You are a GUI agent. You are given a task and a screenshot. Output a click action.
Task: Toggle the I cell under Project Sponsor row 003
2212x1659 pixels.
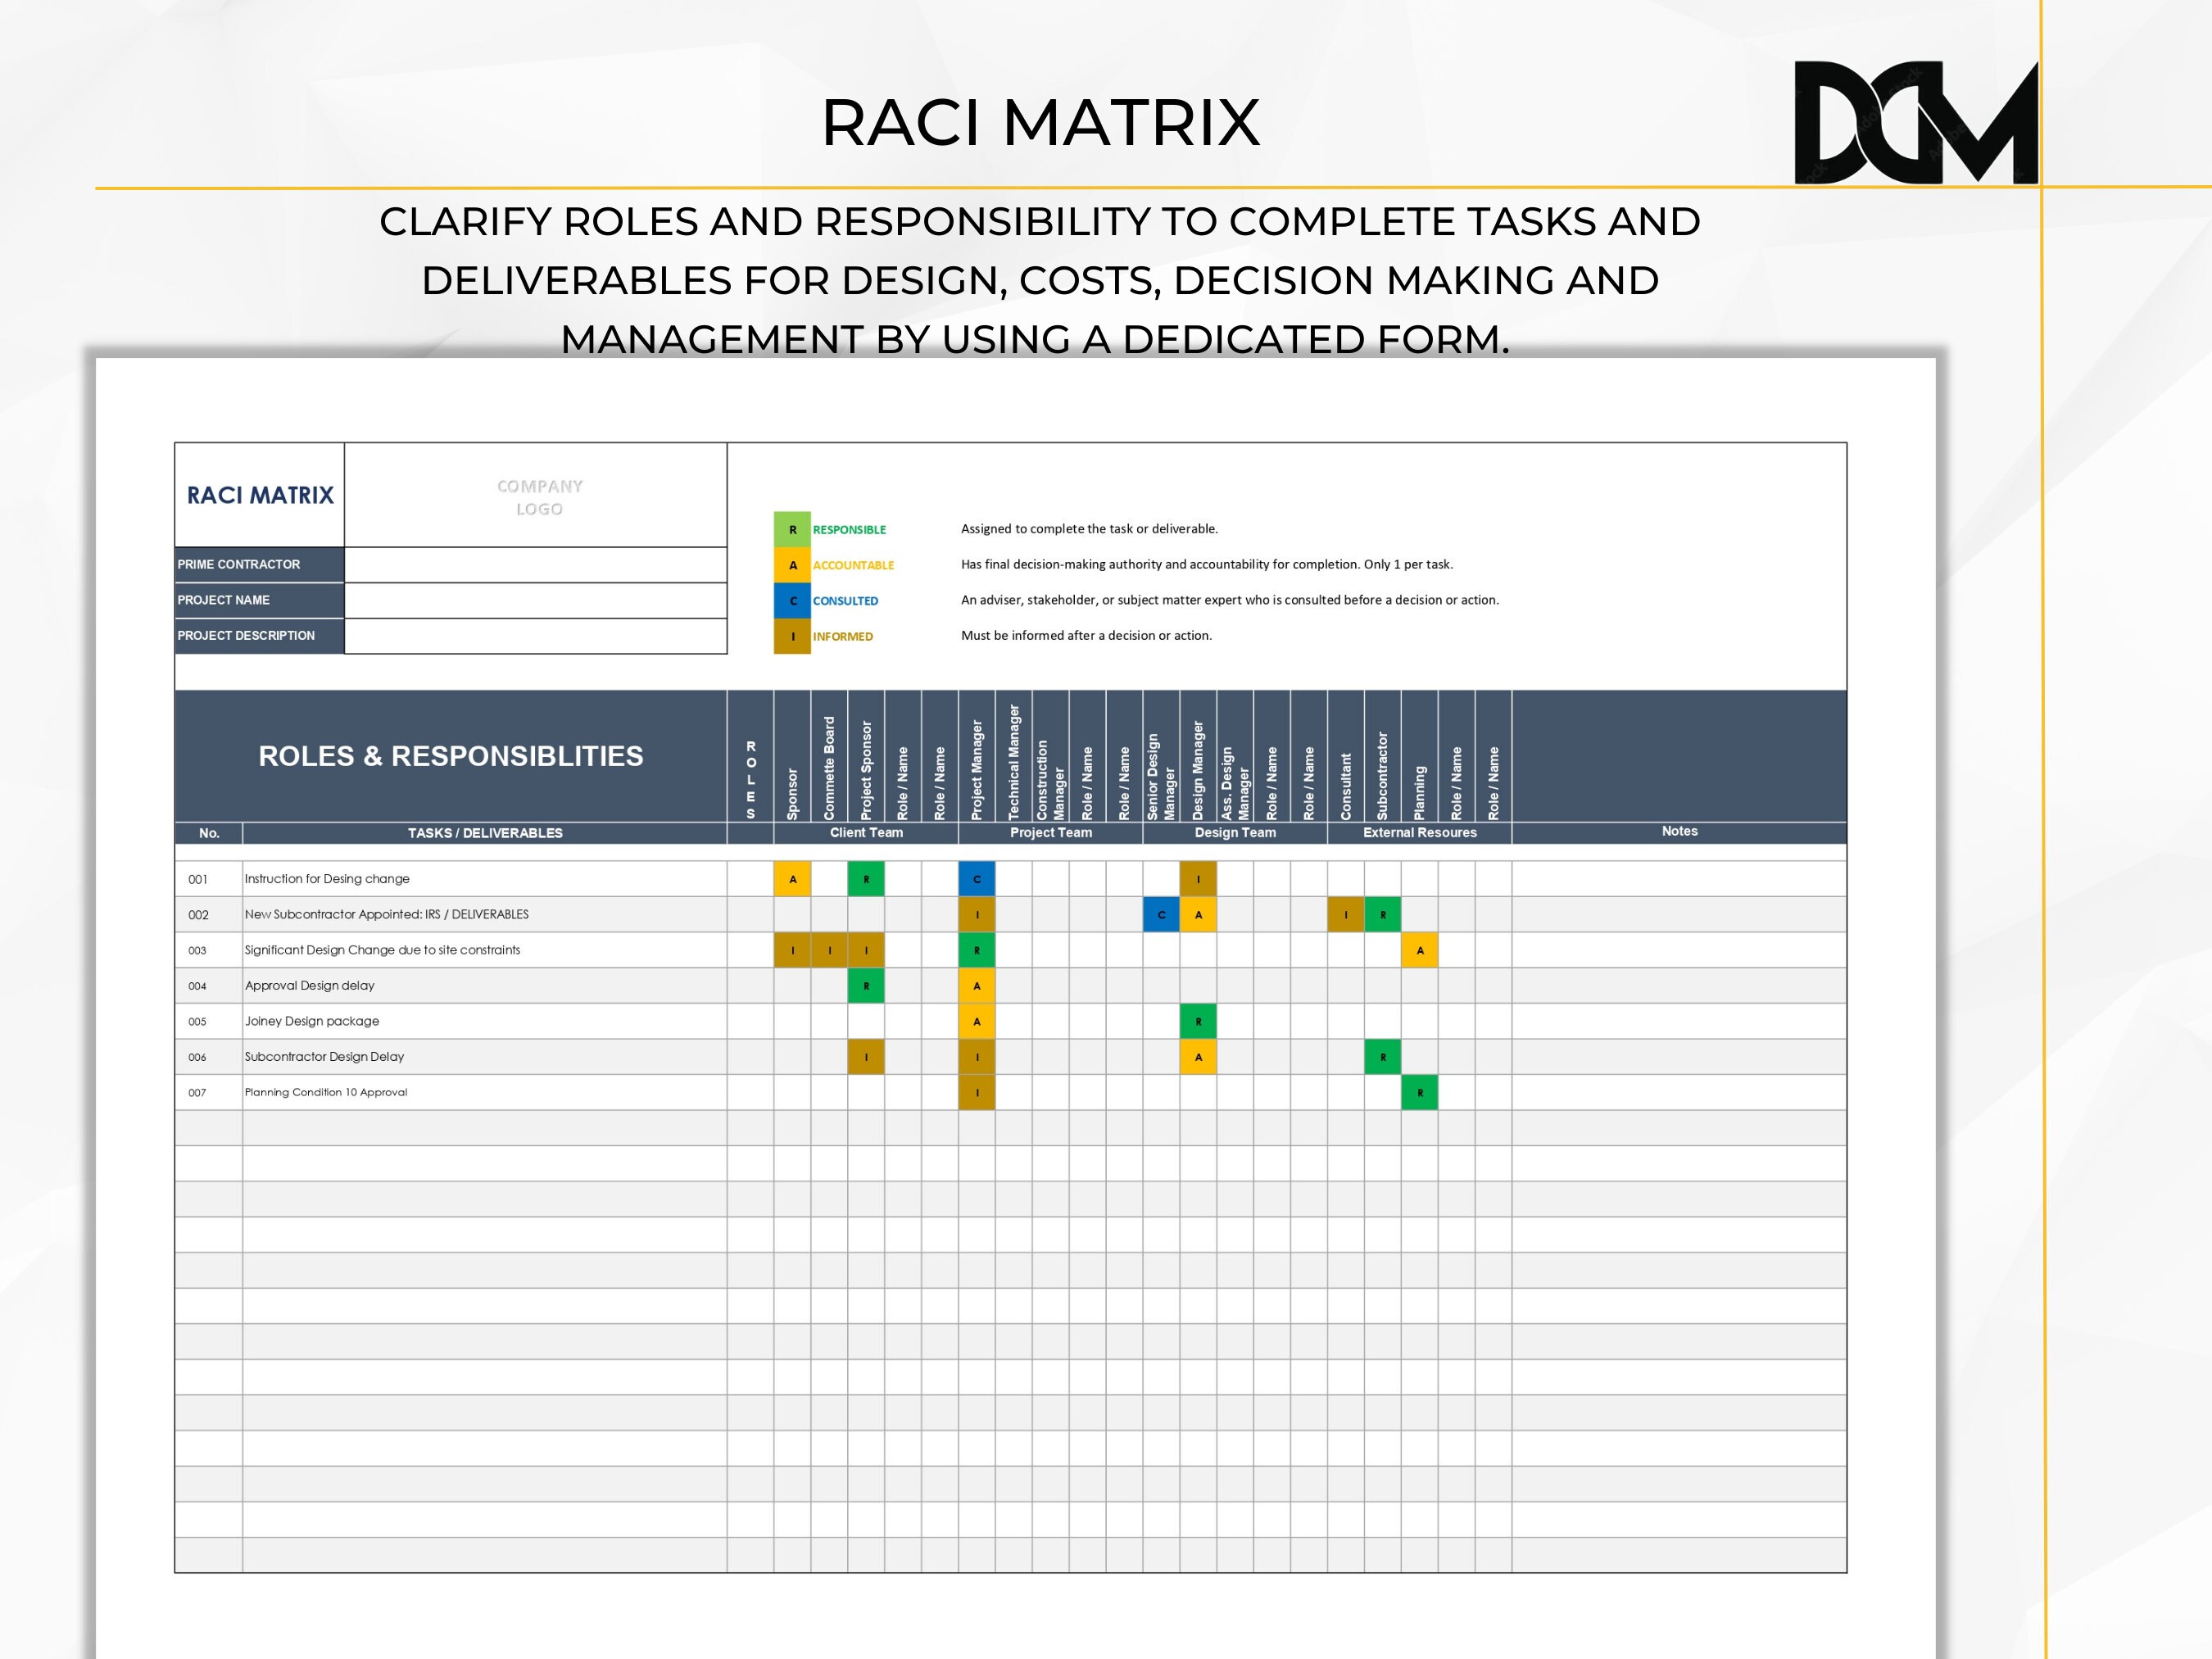[866, 950]
